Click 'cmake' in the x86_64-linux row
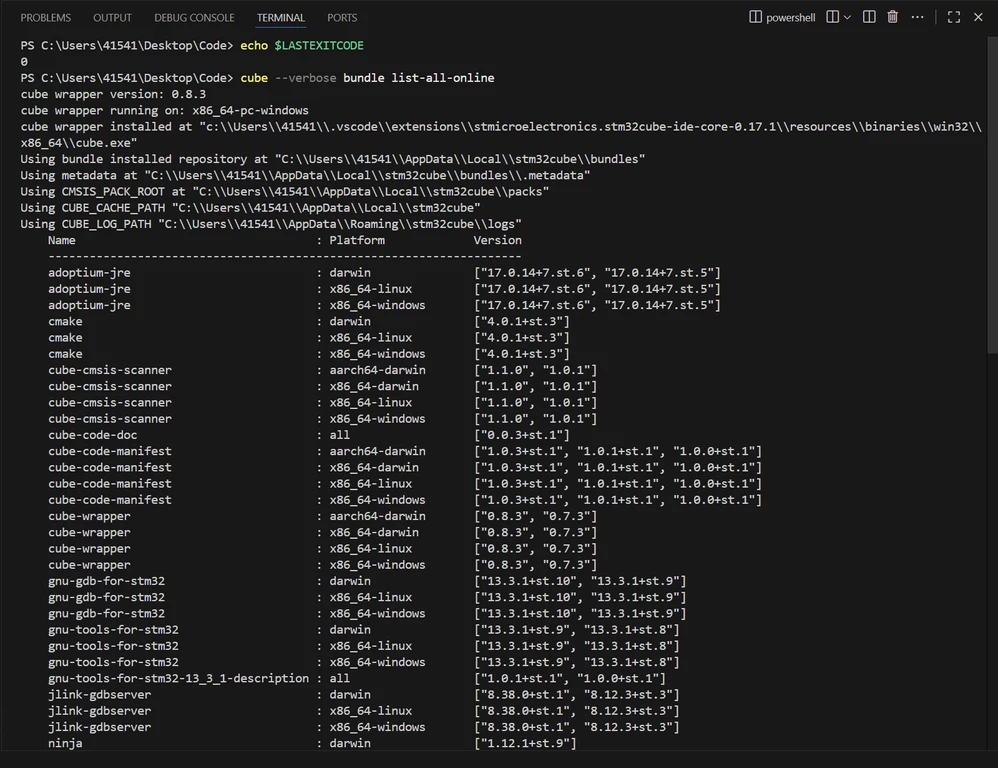 click(65, 337)
